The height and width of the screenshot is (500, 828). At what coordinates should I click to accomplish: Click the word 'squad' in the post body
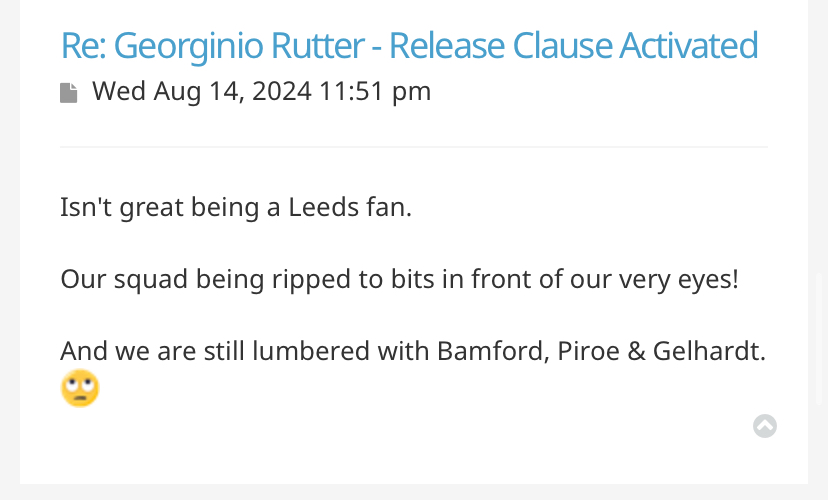pyautogui.click(x=151, y=280)
